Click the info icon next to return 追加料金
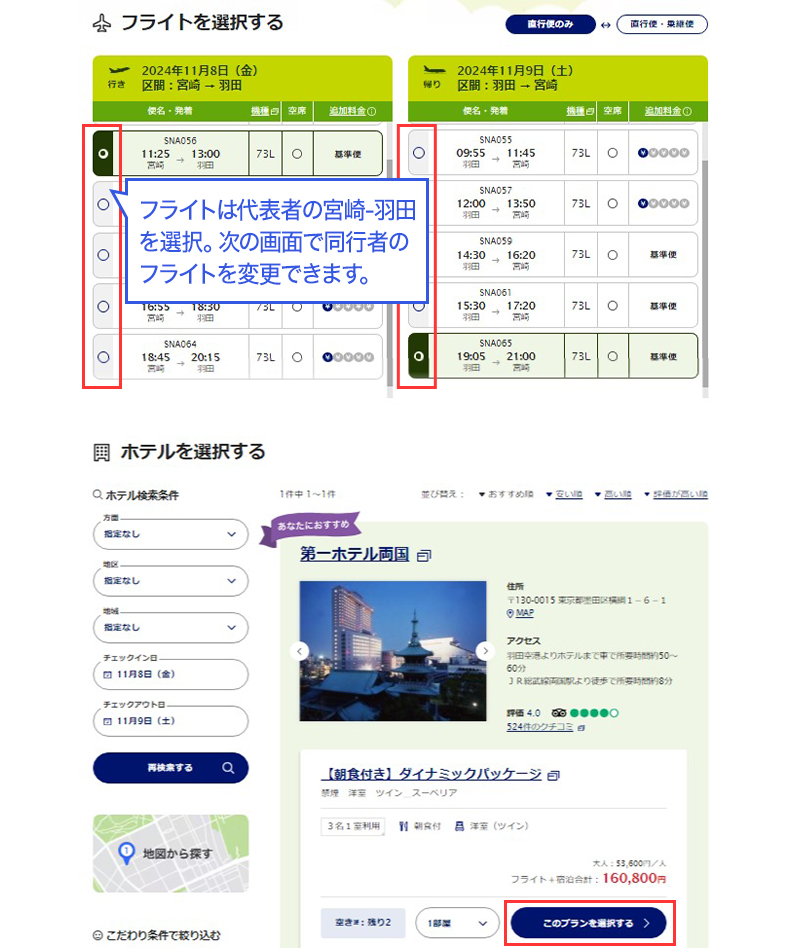800x949 pixels. (x=686, y=111)
